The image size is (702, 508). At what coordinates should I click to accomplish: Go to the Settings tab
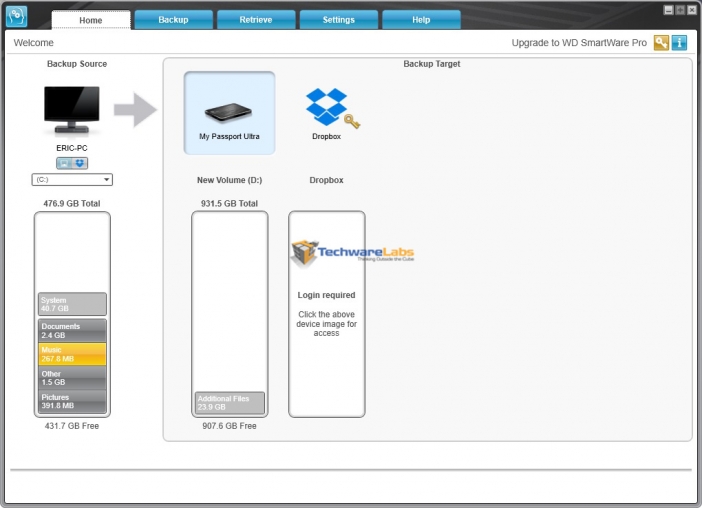[x=338, y=20]
